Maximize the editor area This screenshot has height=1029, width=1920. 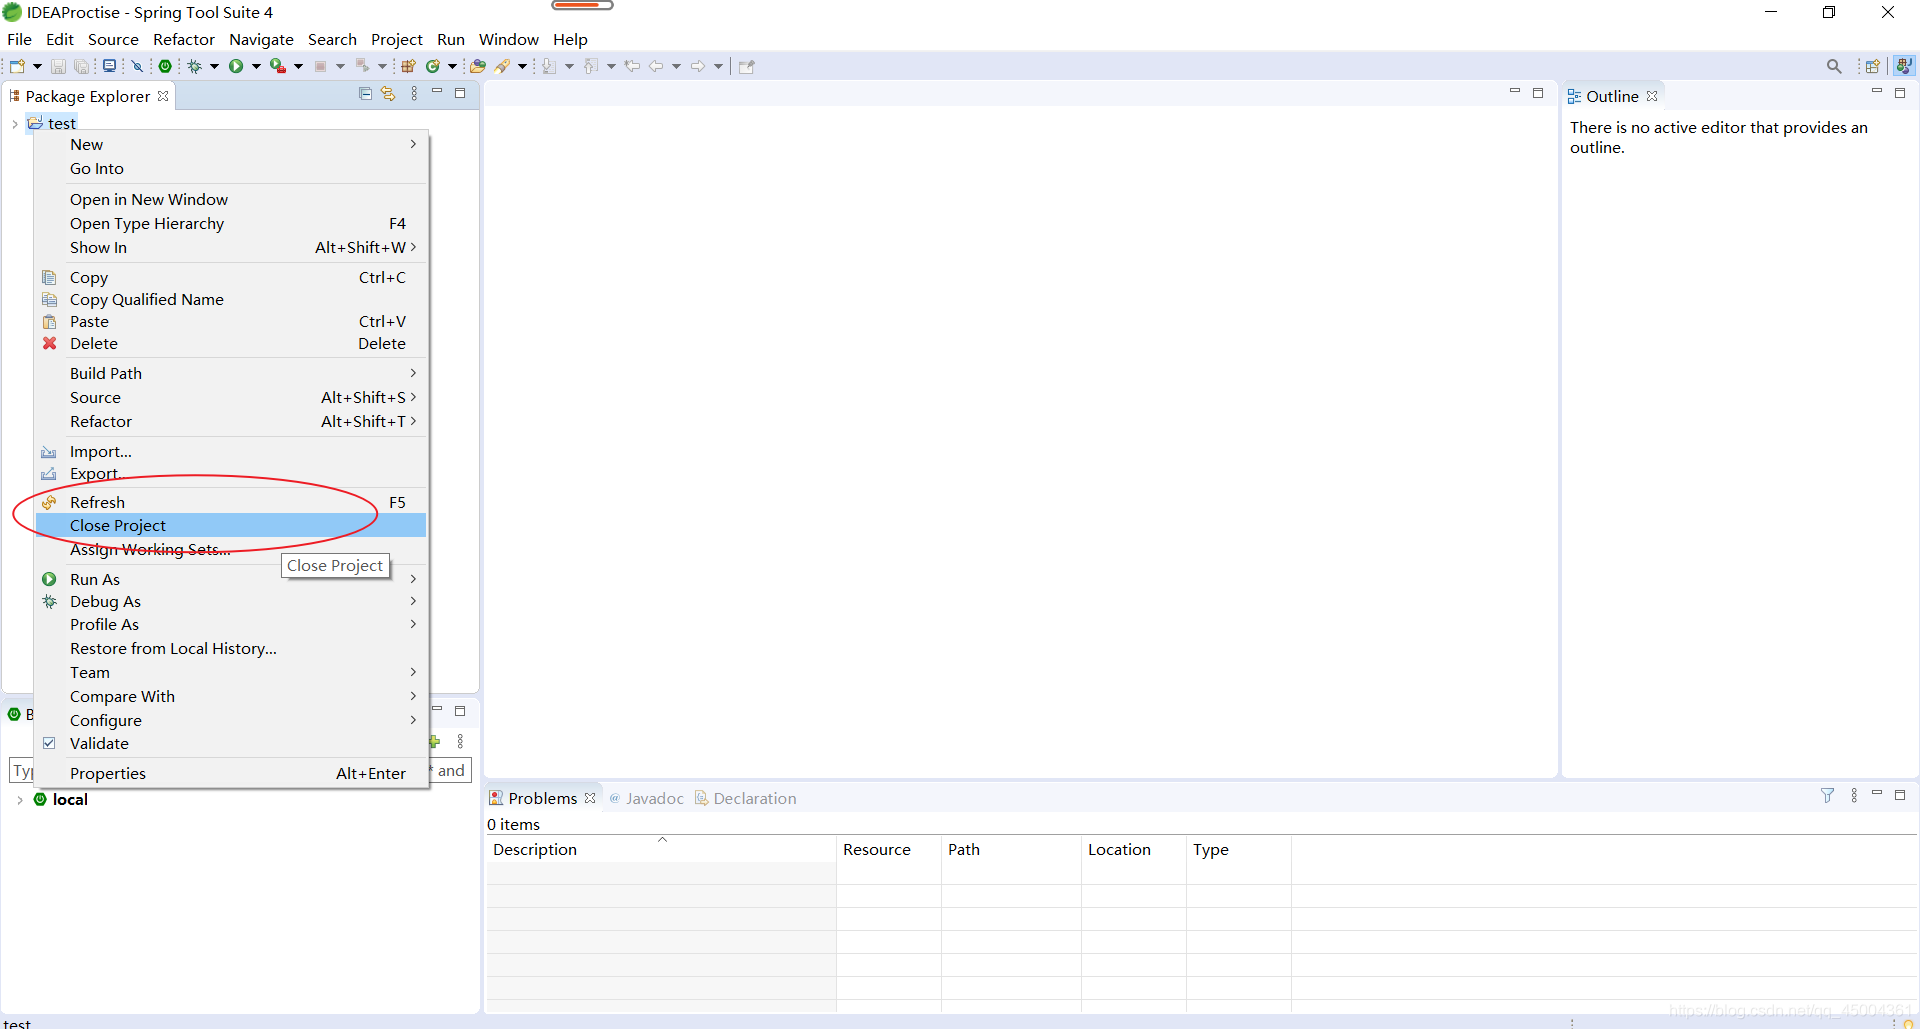(x=1538, y=92)
